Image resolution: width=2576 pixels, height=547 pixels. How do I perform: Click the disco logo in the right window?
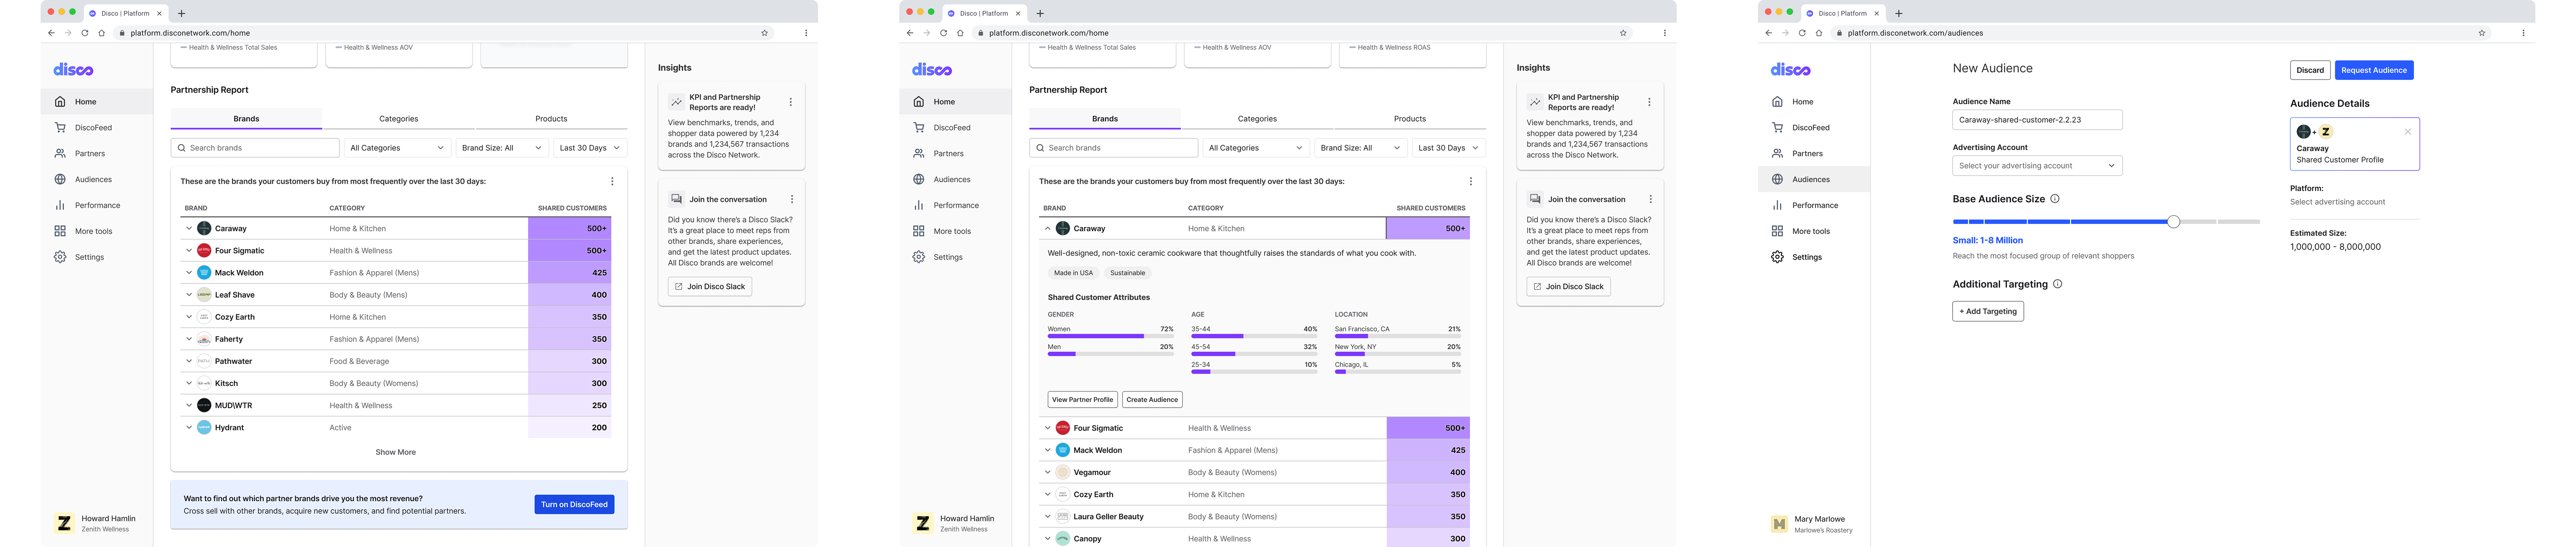[x=1790, y=70]
